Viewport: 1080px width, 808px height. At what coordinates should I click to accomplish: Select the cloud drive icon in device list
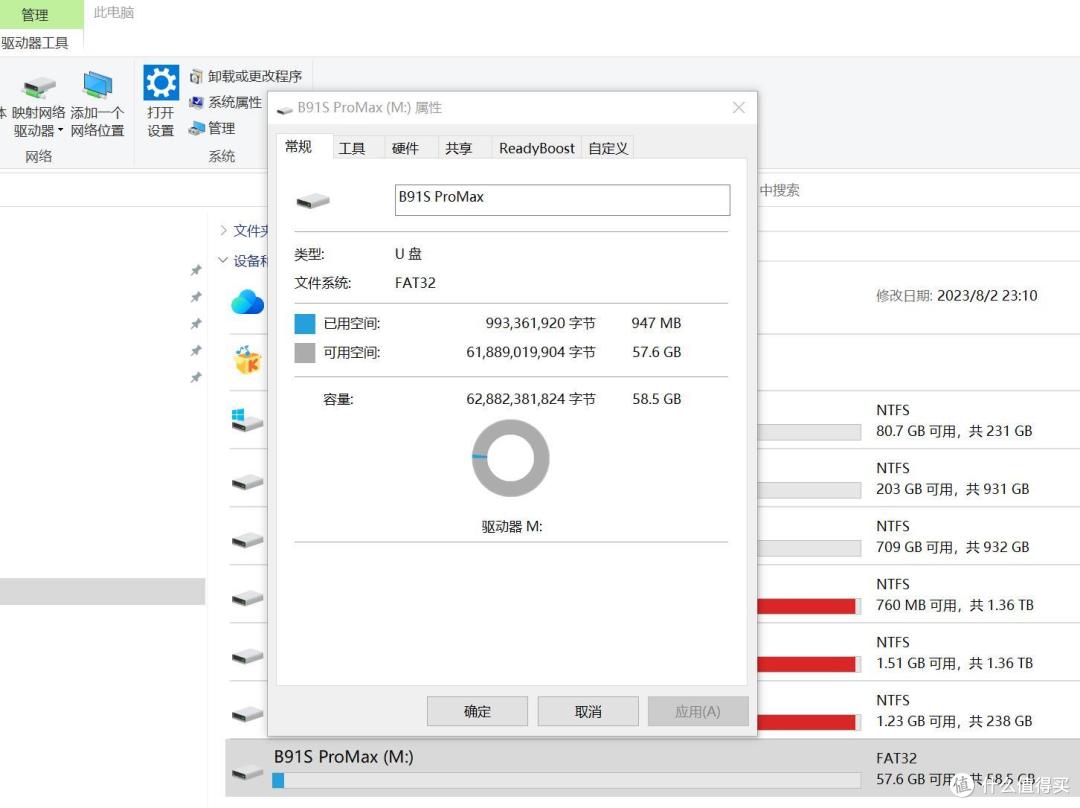(x=247, y=302)
